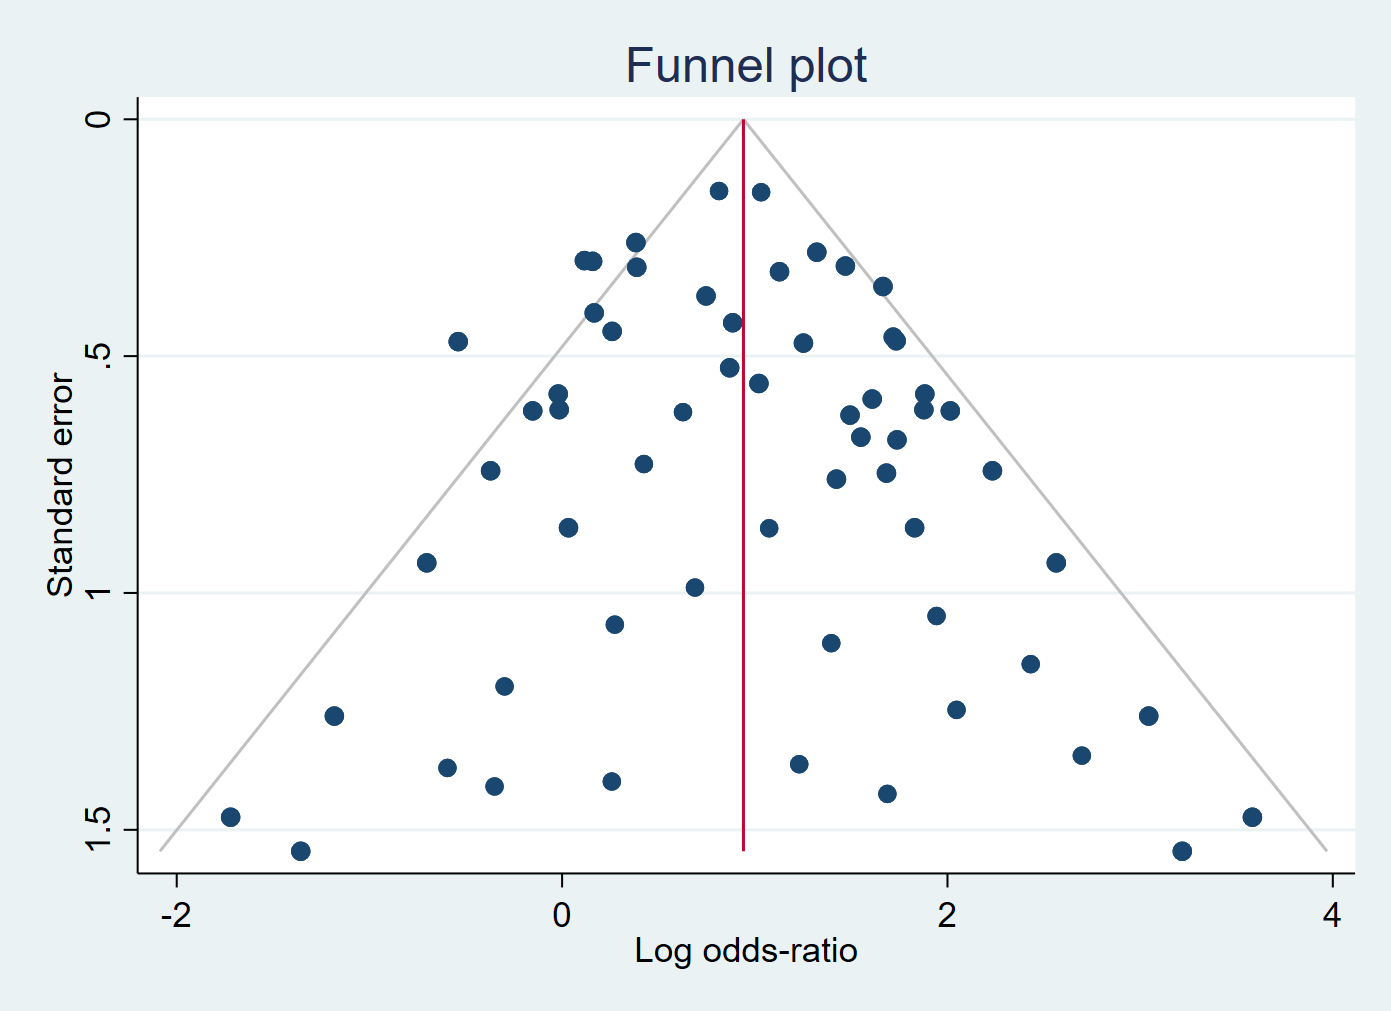Select the leftmost data point in the plot

point(231,817)
